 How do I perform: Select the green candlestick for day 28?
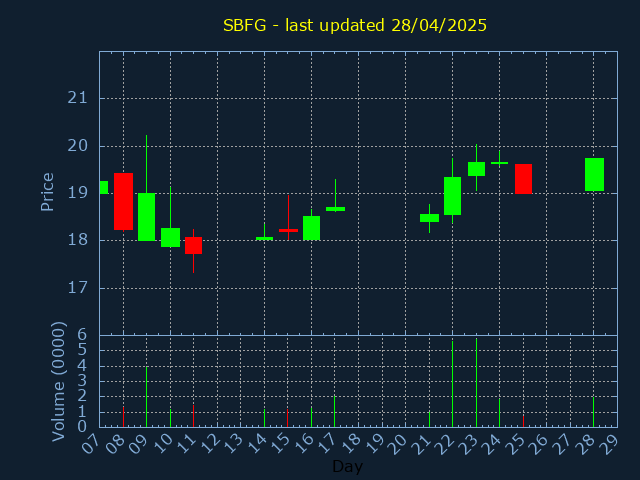[x=594, y=174]
